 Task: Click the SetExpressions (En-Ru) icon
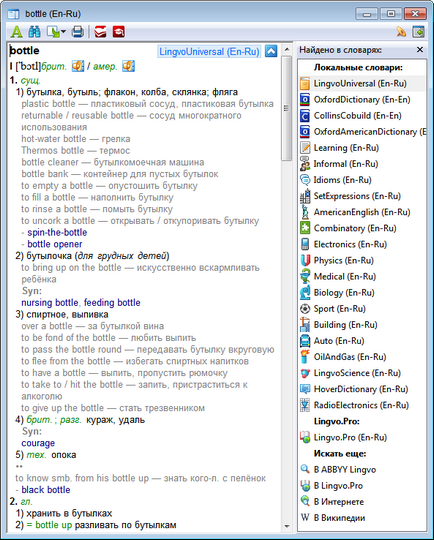pyautogui.click(x=305, y=196)
